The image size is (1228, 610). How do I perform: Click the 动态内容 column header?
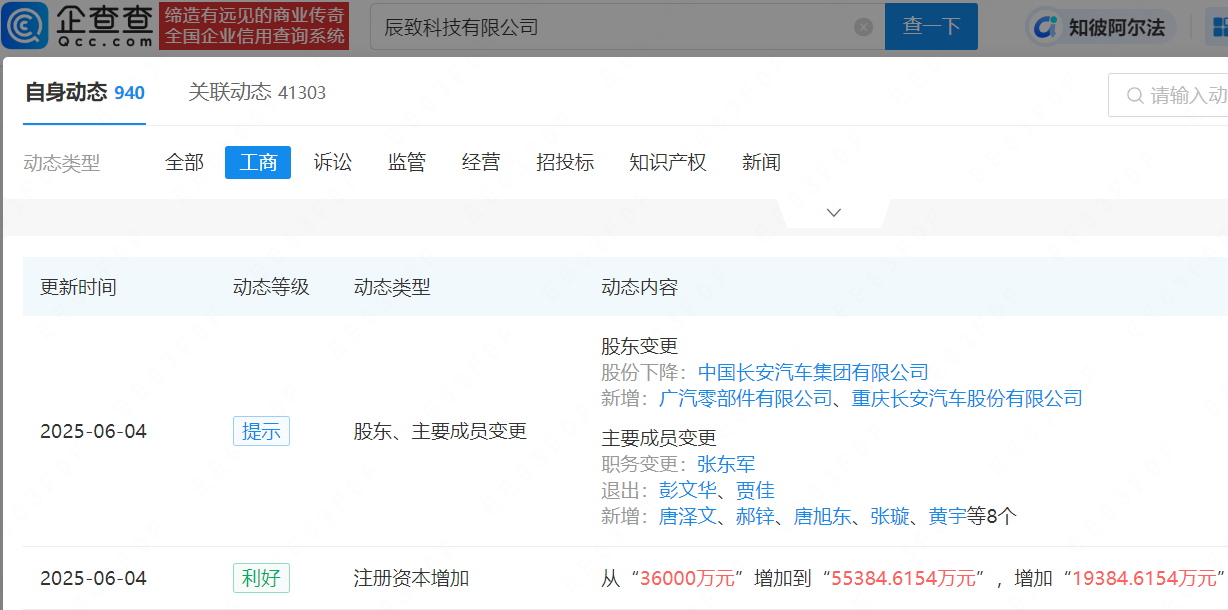pos(639,288)
